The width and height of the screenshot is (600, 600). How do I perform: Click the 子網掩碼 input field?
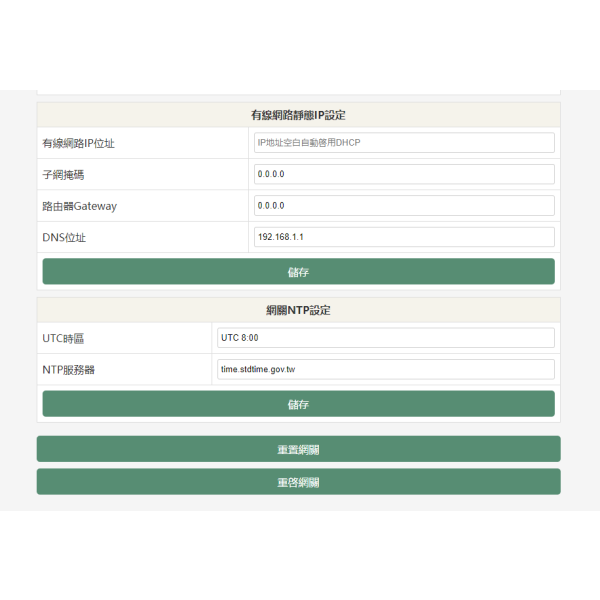coord(404,174)
